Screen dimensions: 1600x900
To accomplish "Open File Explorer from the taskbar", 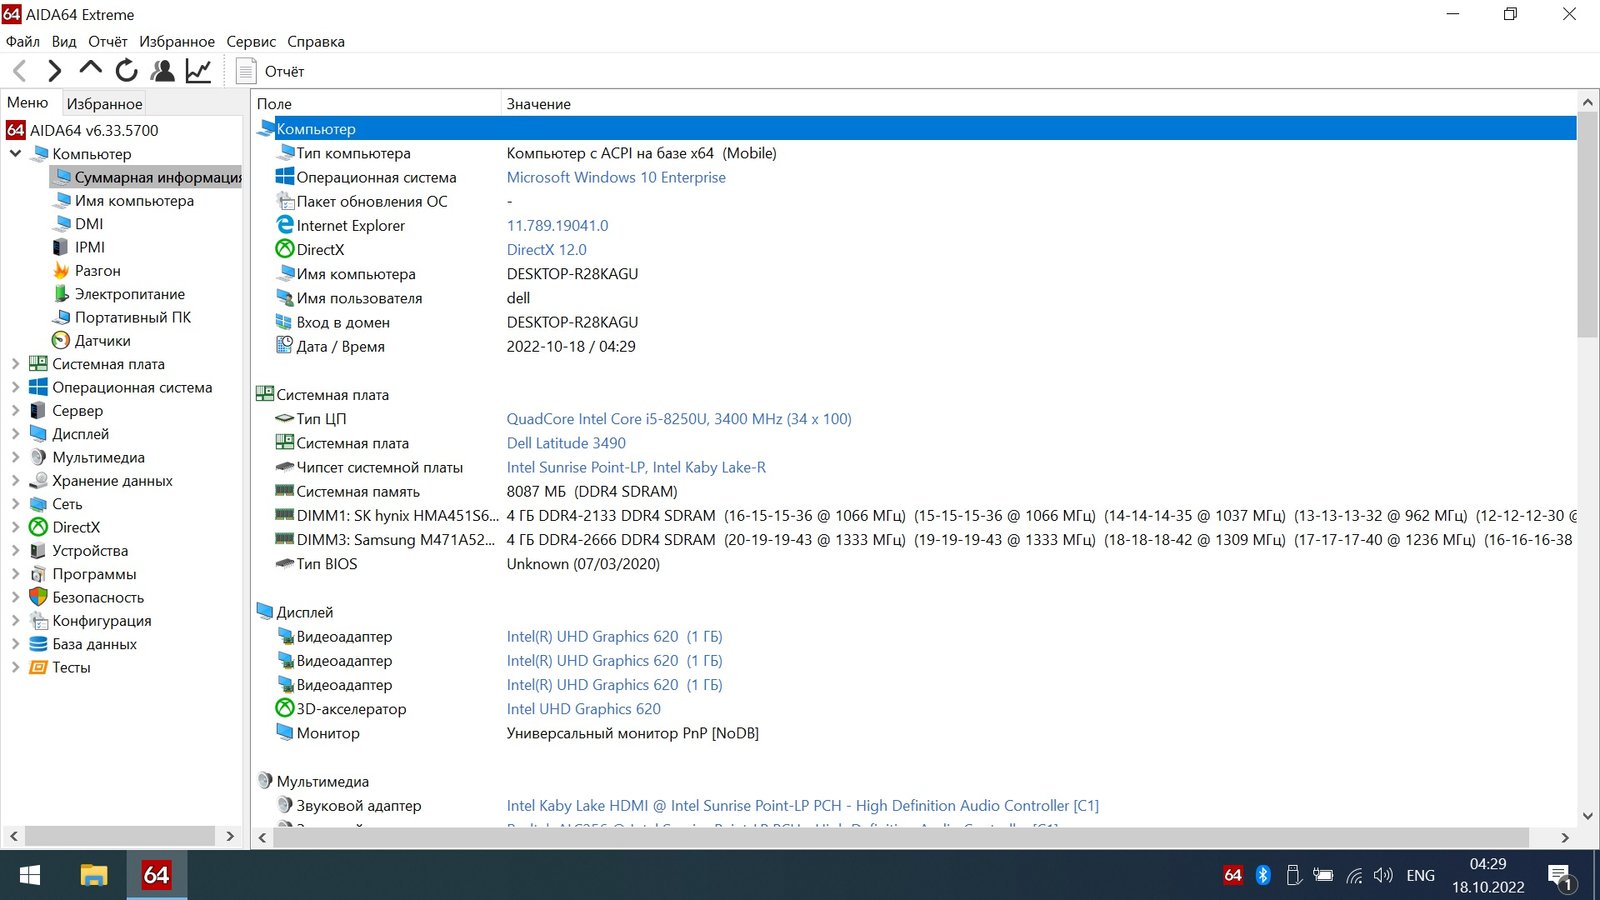I will tap(93, 875).
